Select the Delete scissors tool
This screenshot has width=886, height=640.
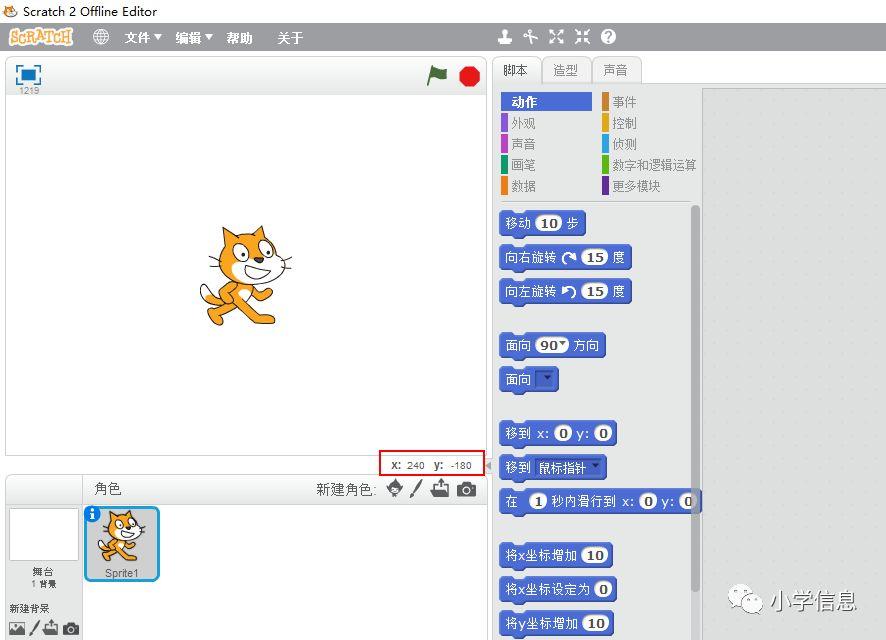(x=530, y=37)
